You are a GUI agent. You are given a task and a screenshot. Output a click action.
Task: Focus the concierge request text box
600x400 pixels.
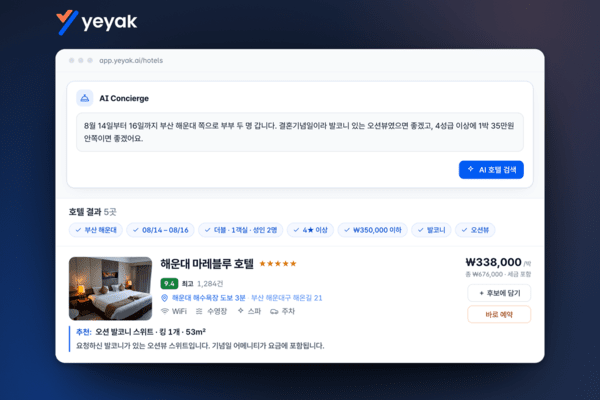pyautogui.click(x=300, y=132)
